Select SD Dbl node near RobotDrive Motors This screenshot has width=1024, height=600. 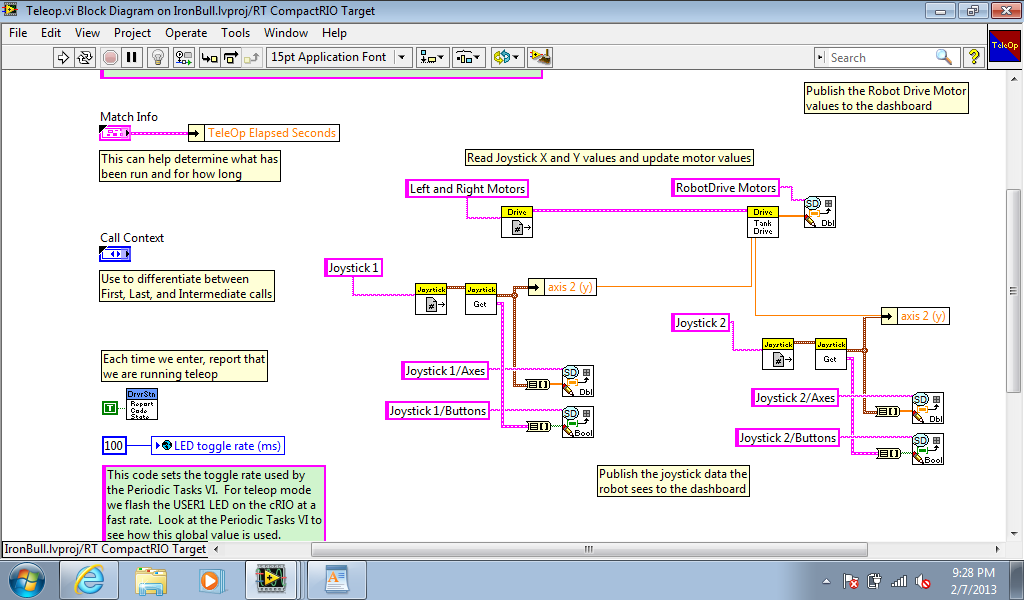[x=820, y=212]
